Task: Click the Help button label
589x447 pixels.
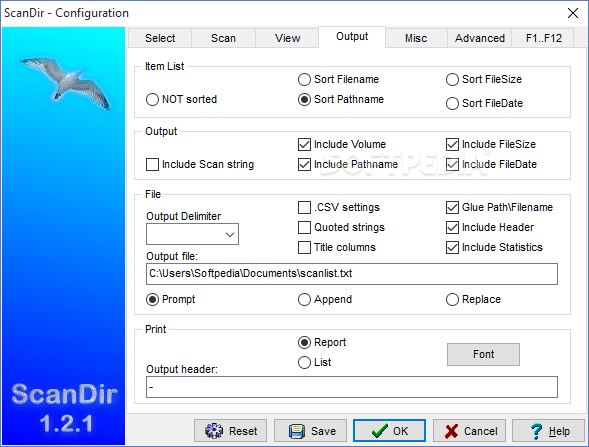Action: pos(559,432)
